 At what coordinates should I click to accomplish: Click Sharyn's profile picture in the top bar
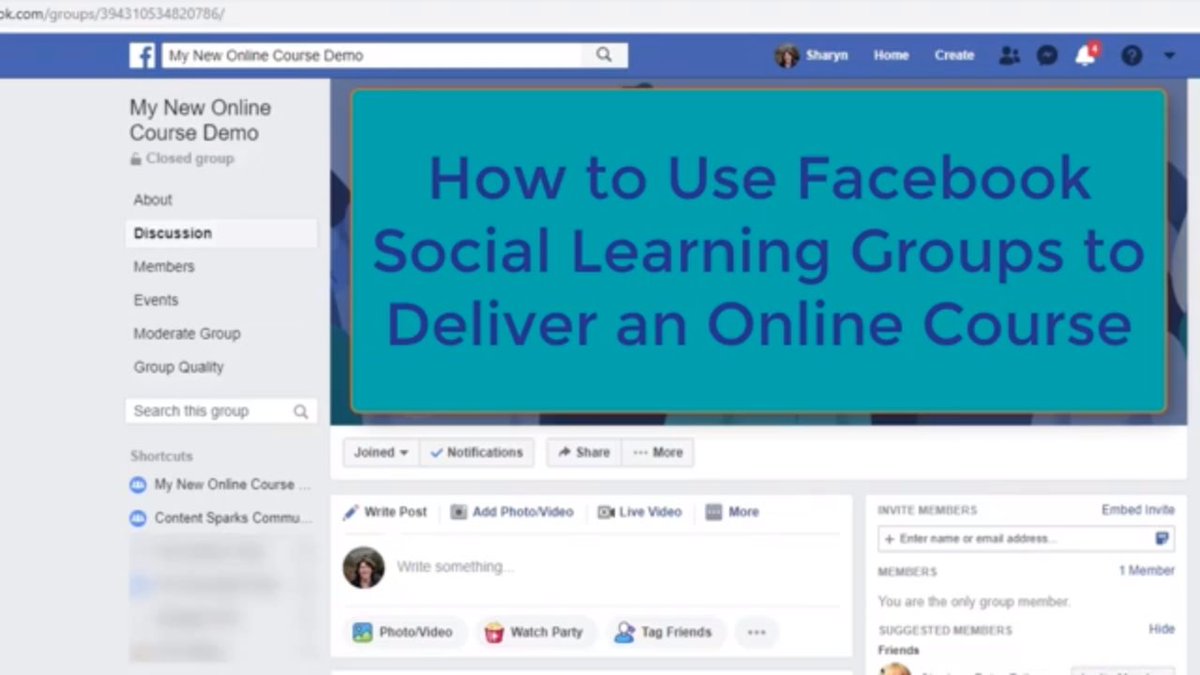(x=787, y=56)
